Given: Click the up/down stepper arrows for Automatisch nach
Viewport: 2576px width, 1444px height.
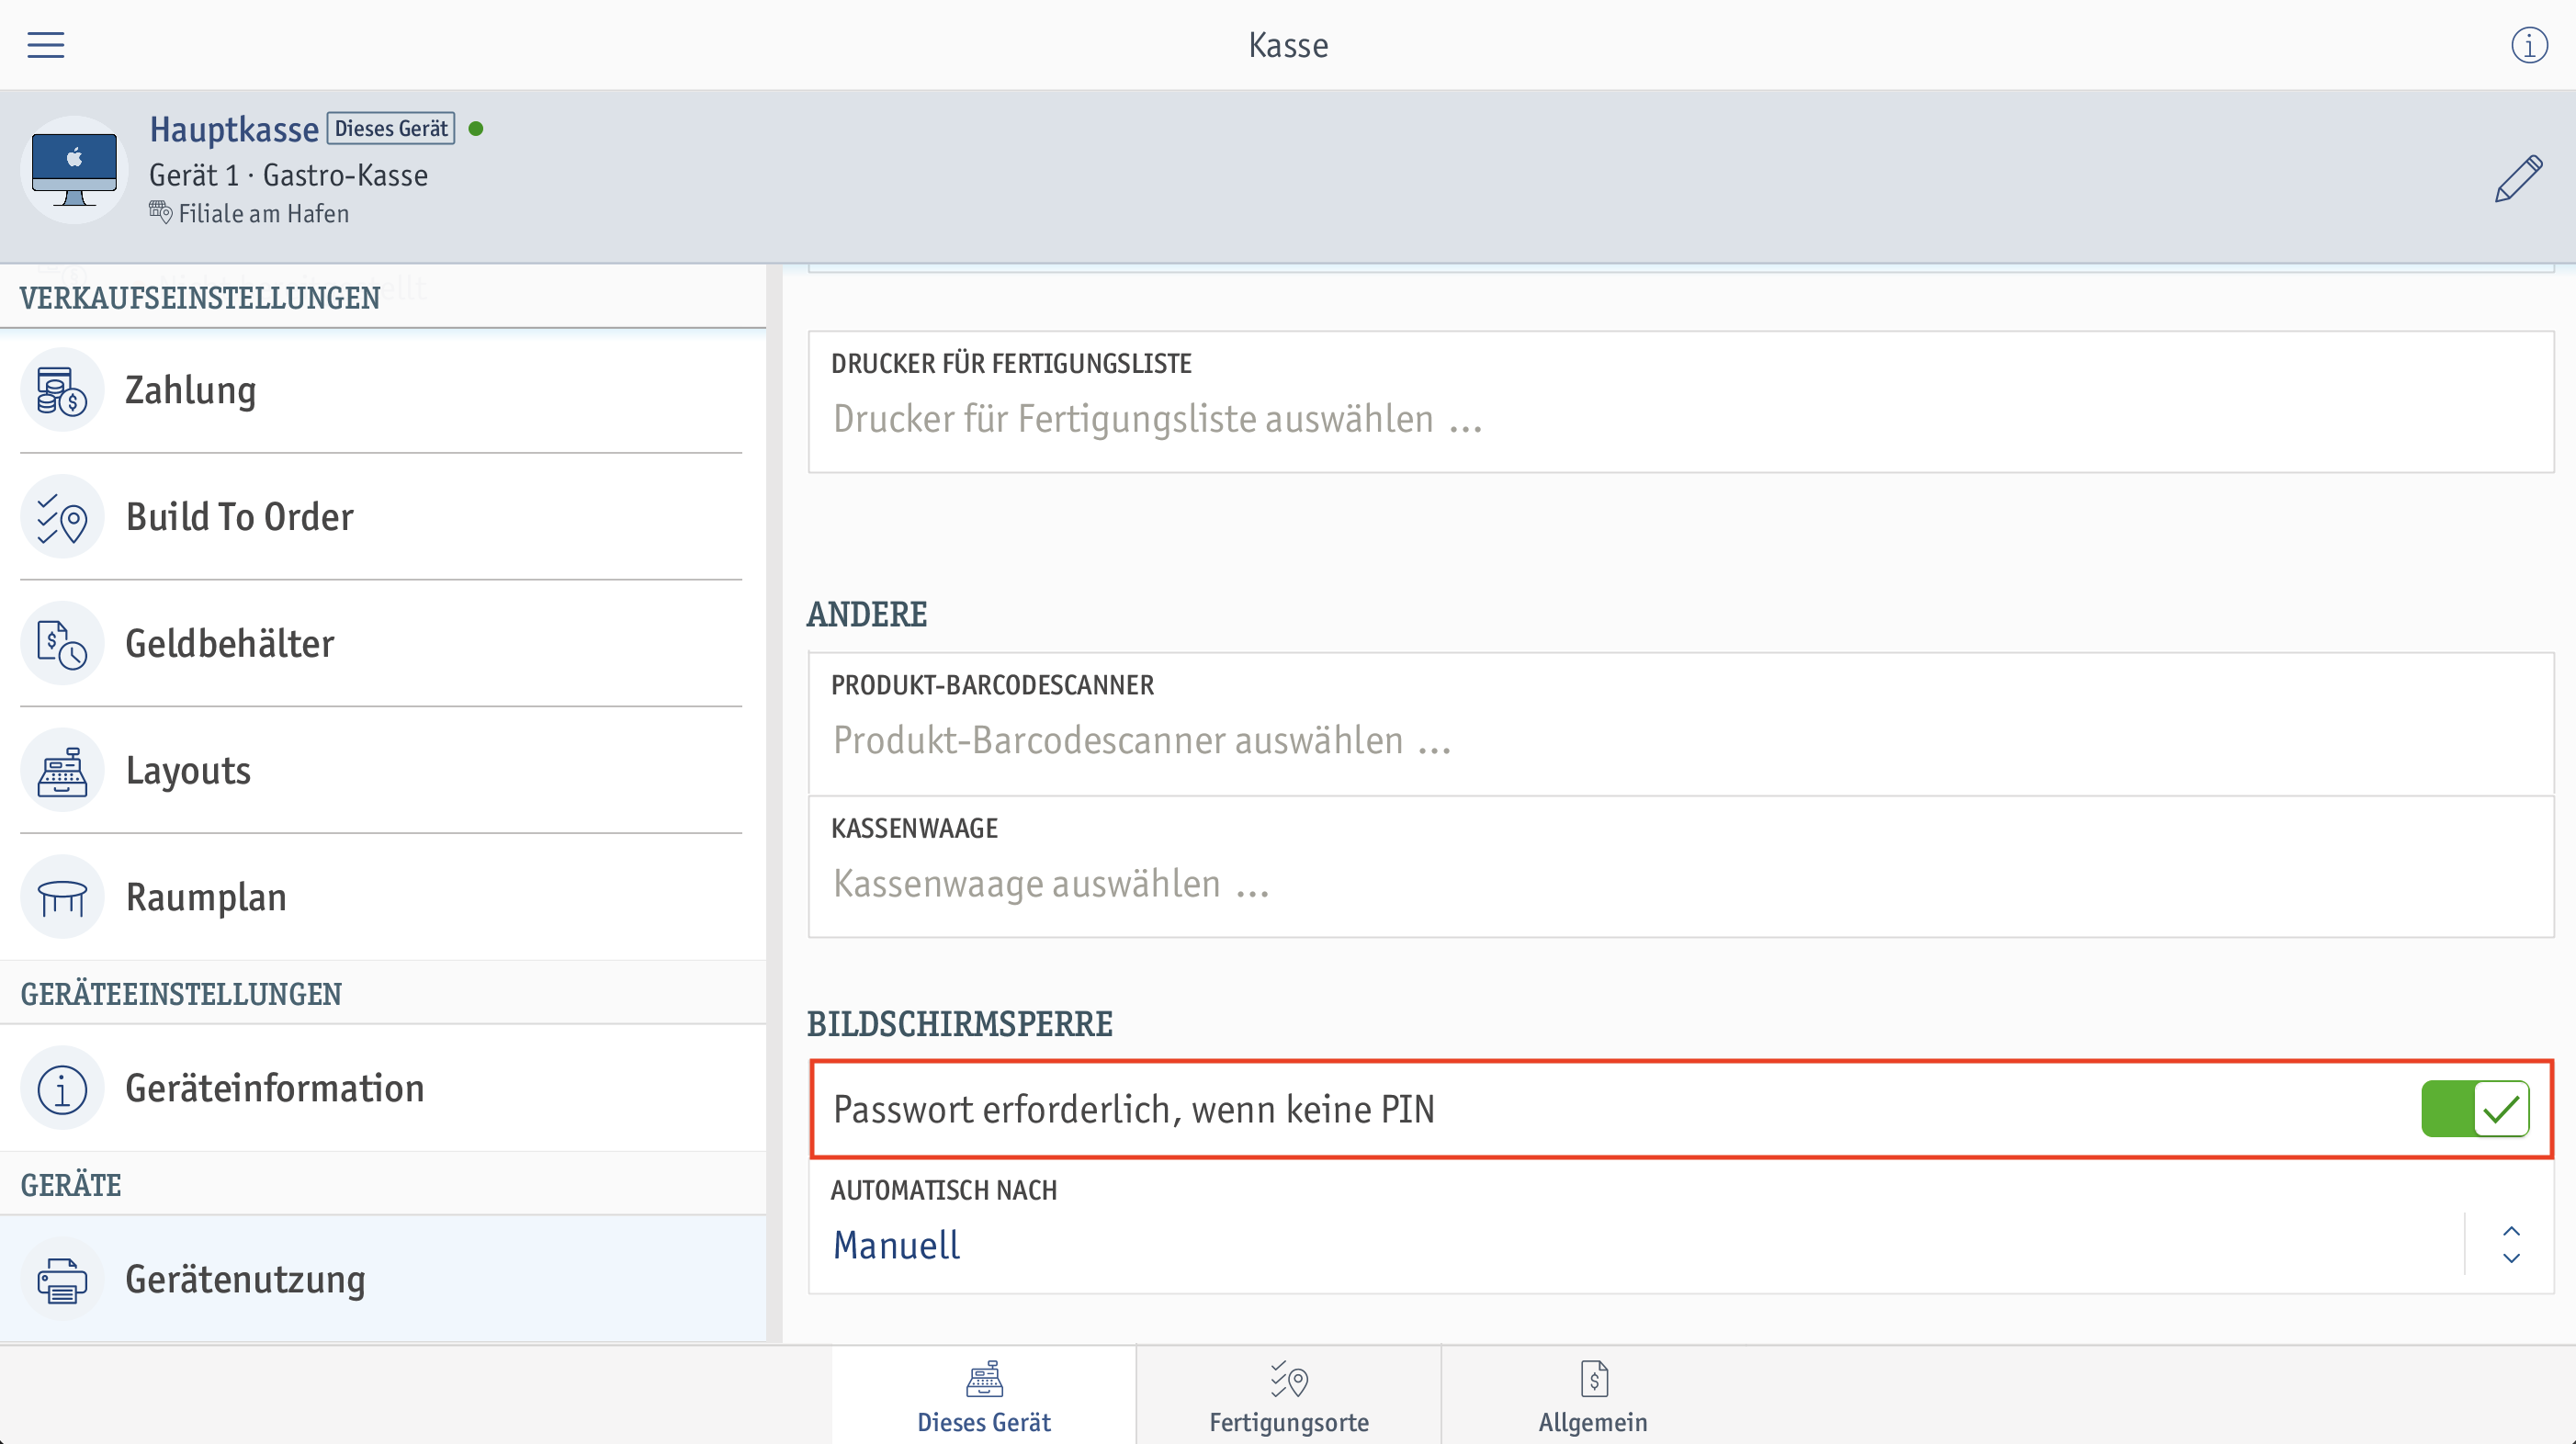Looking at the screenshot, I should click(2511, 1245).
